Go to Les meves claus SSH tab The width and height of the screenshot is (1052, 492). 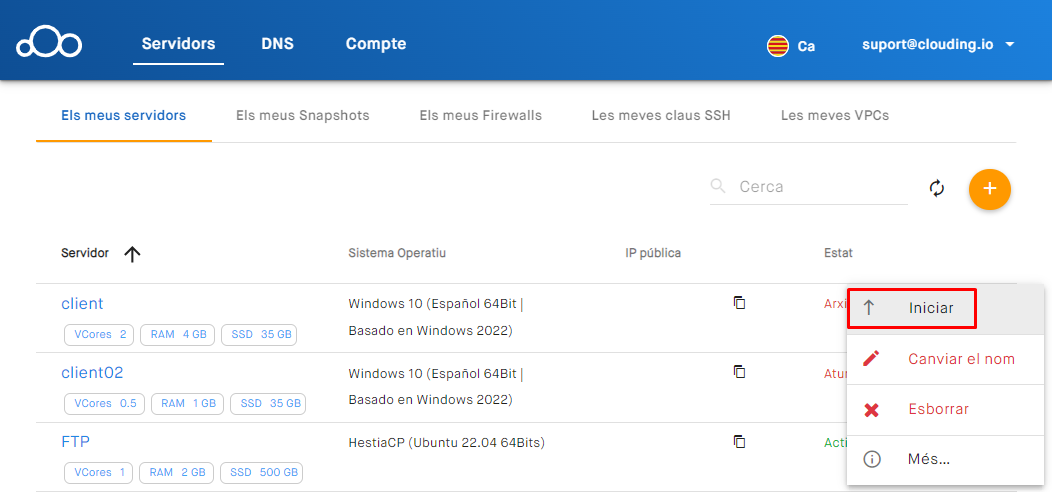pos(661,115)
